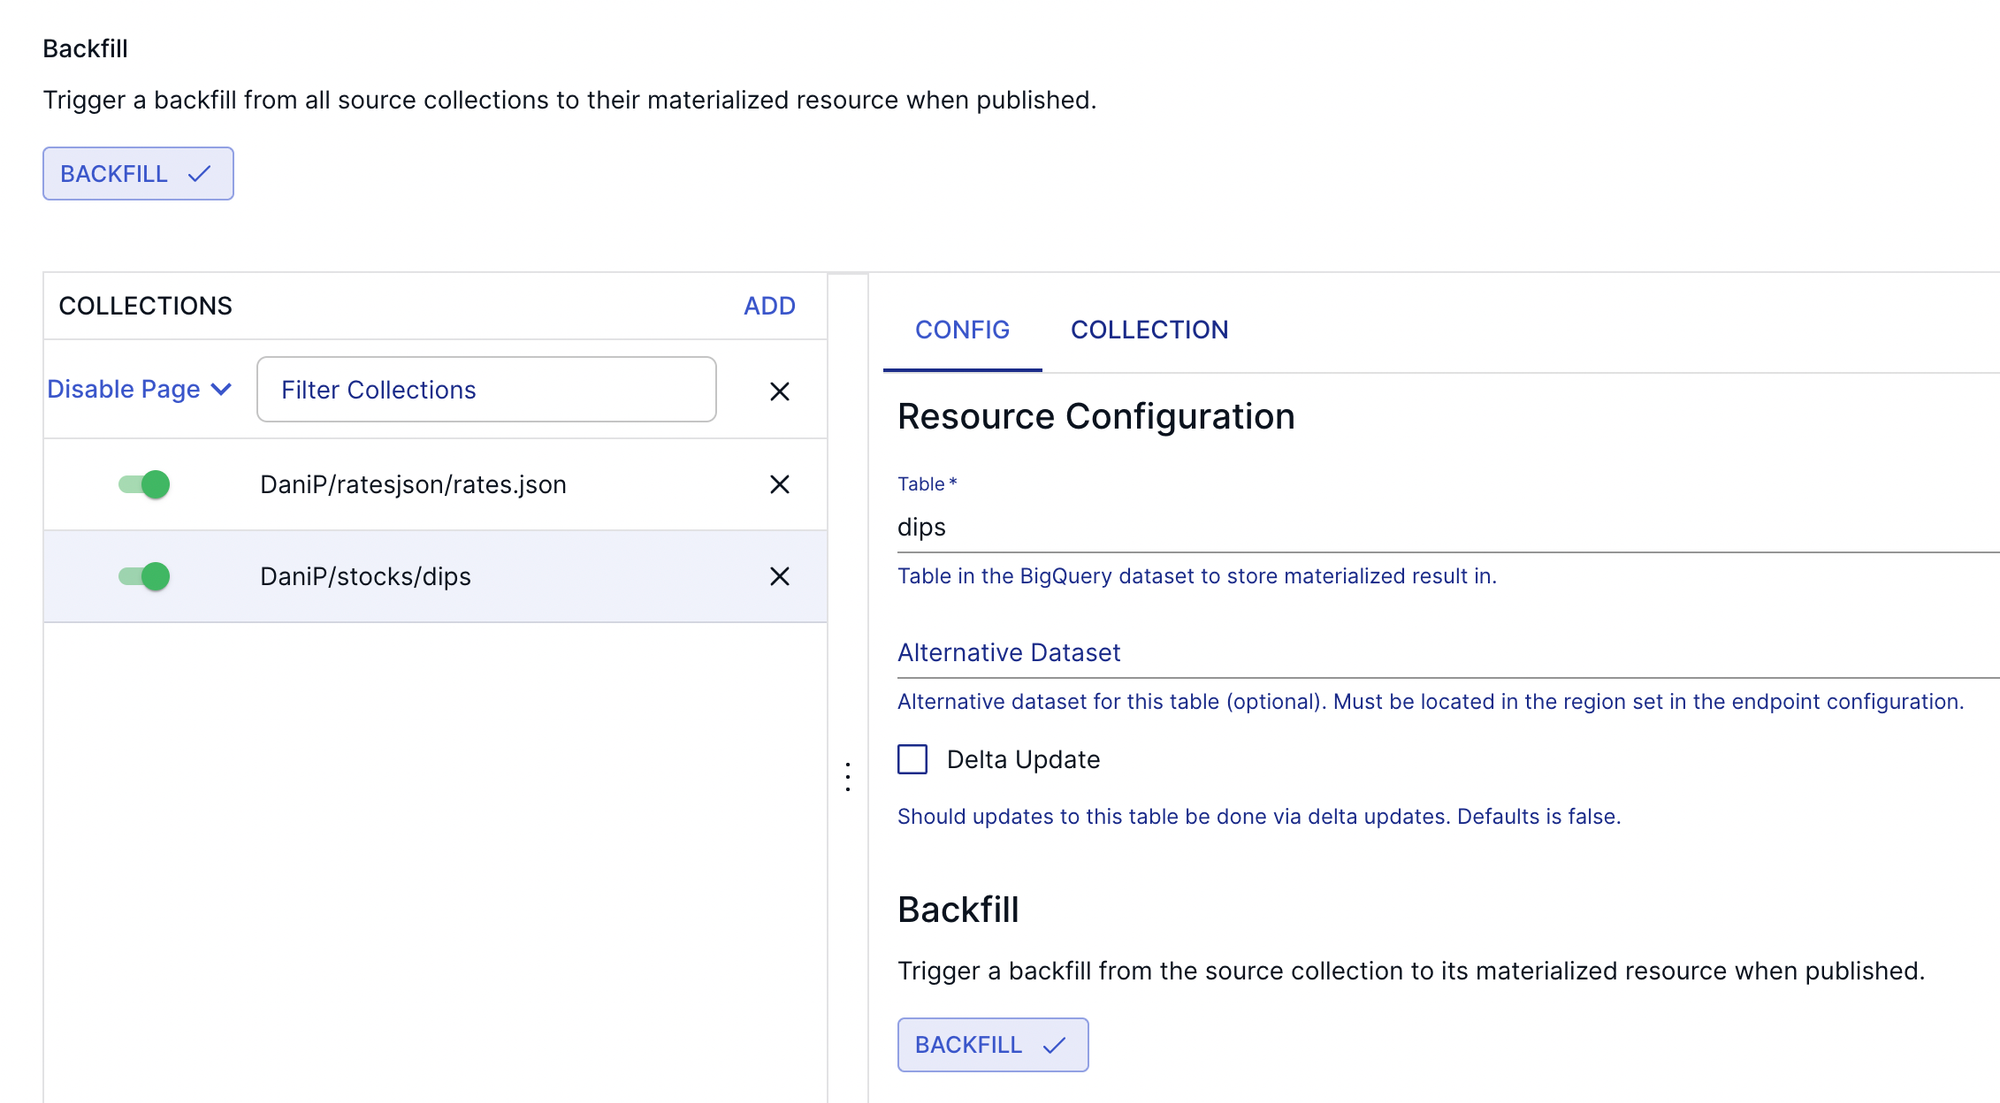This screenshot has height=1103, width=2000.
Task: Click the three-dot panel resize handle
Action: click(848, 777)
